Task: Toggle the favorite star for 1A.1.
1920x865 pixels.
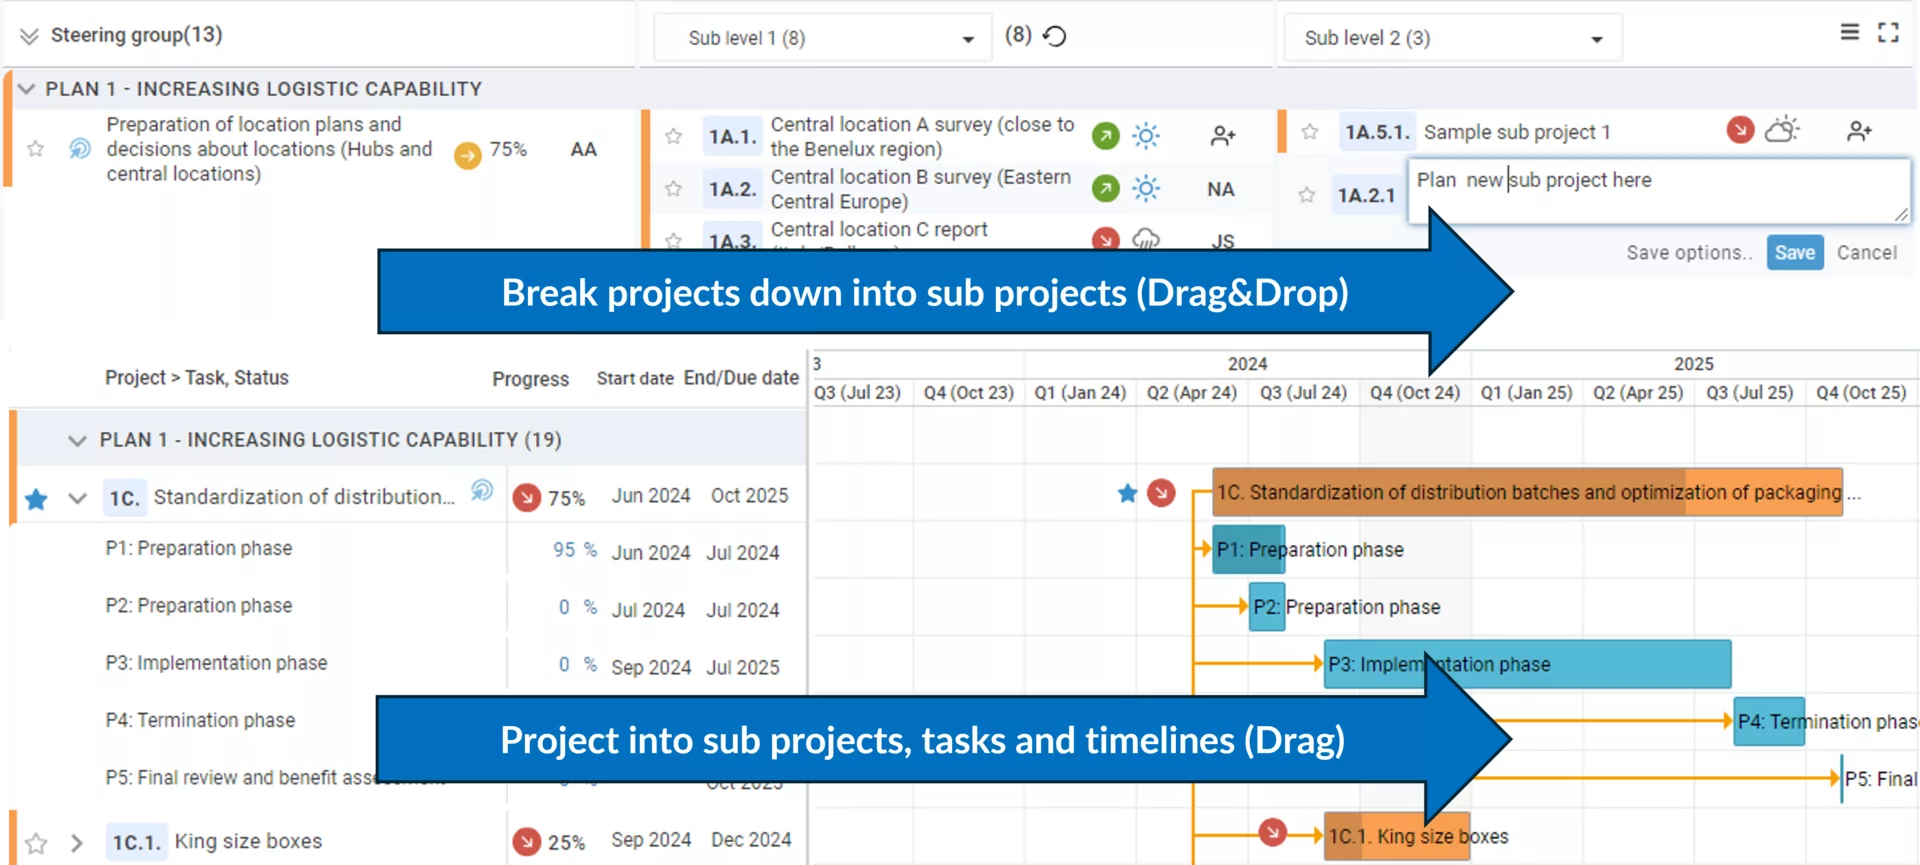Action: (674, 136)
